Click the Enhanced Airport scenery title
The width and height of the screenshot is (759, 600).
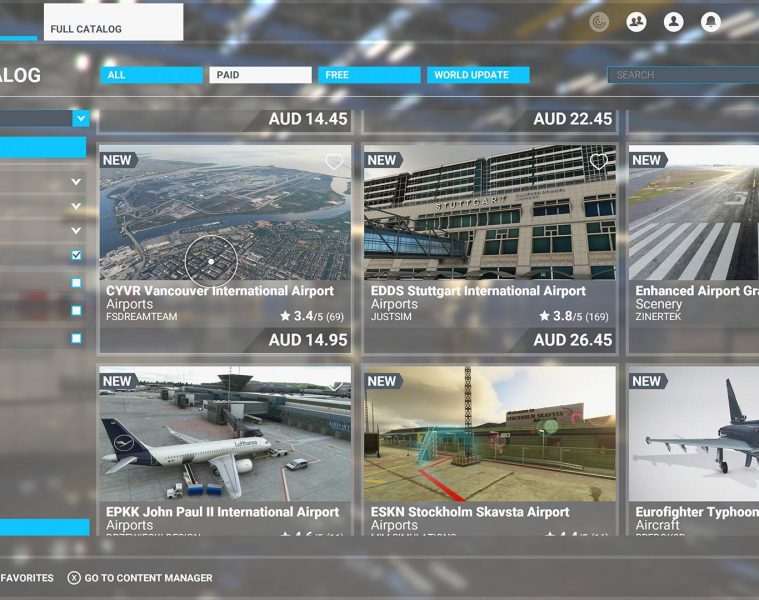pos(697,291)
